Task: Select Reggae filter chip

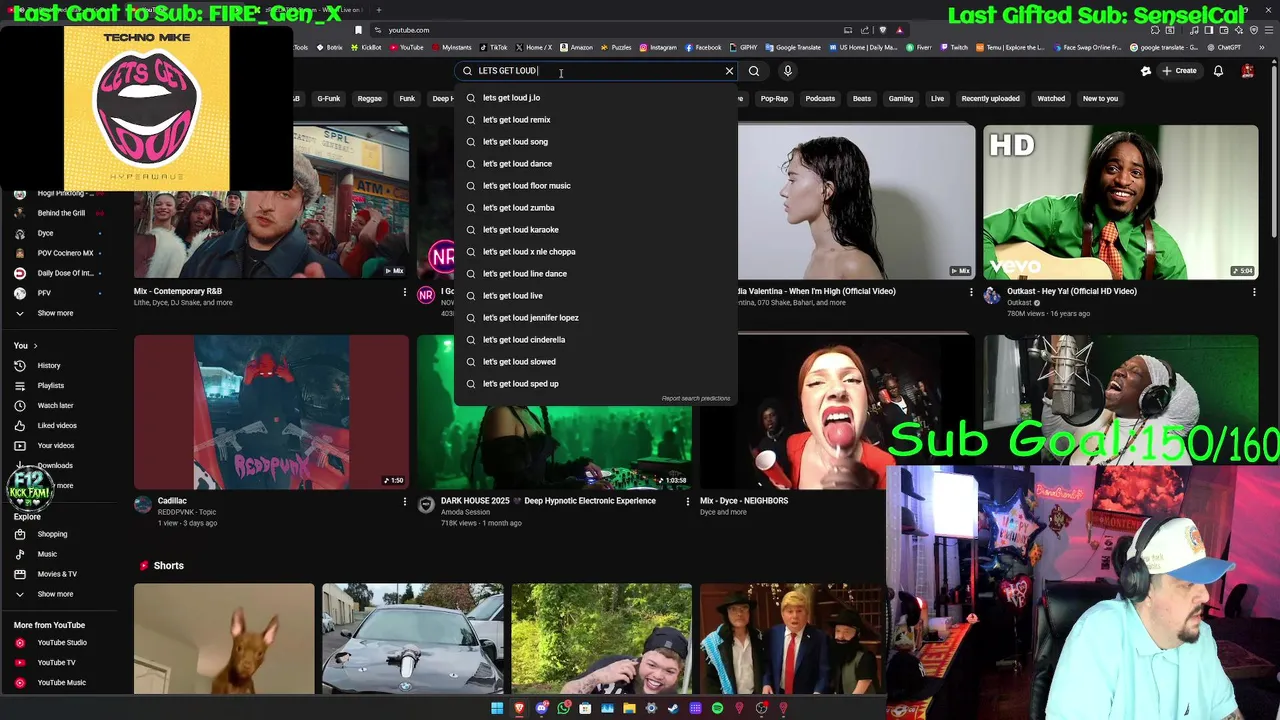Action: [x=370, y=99]
